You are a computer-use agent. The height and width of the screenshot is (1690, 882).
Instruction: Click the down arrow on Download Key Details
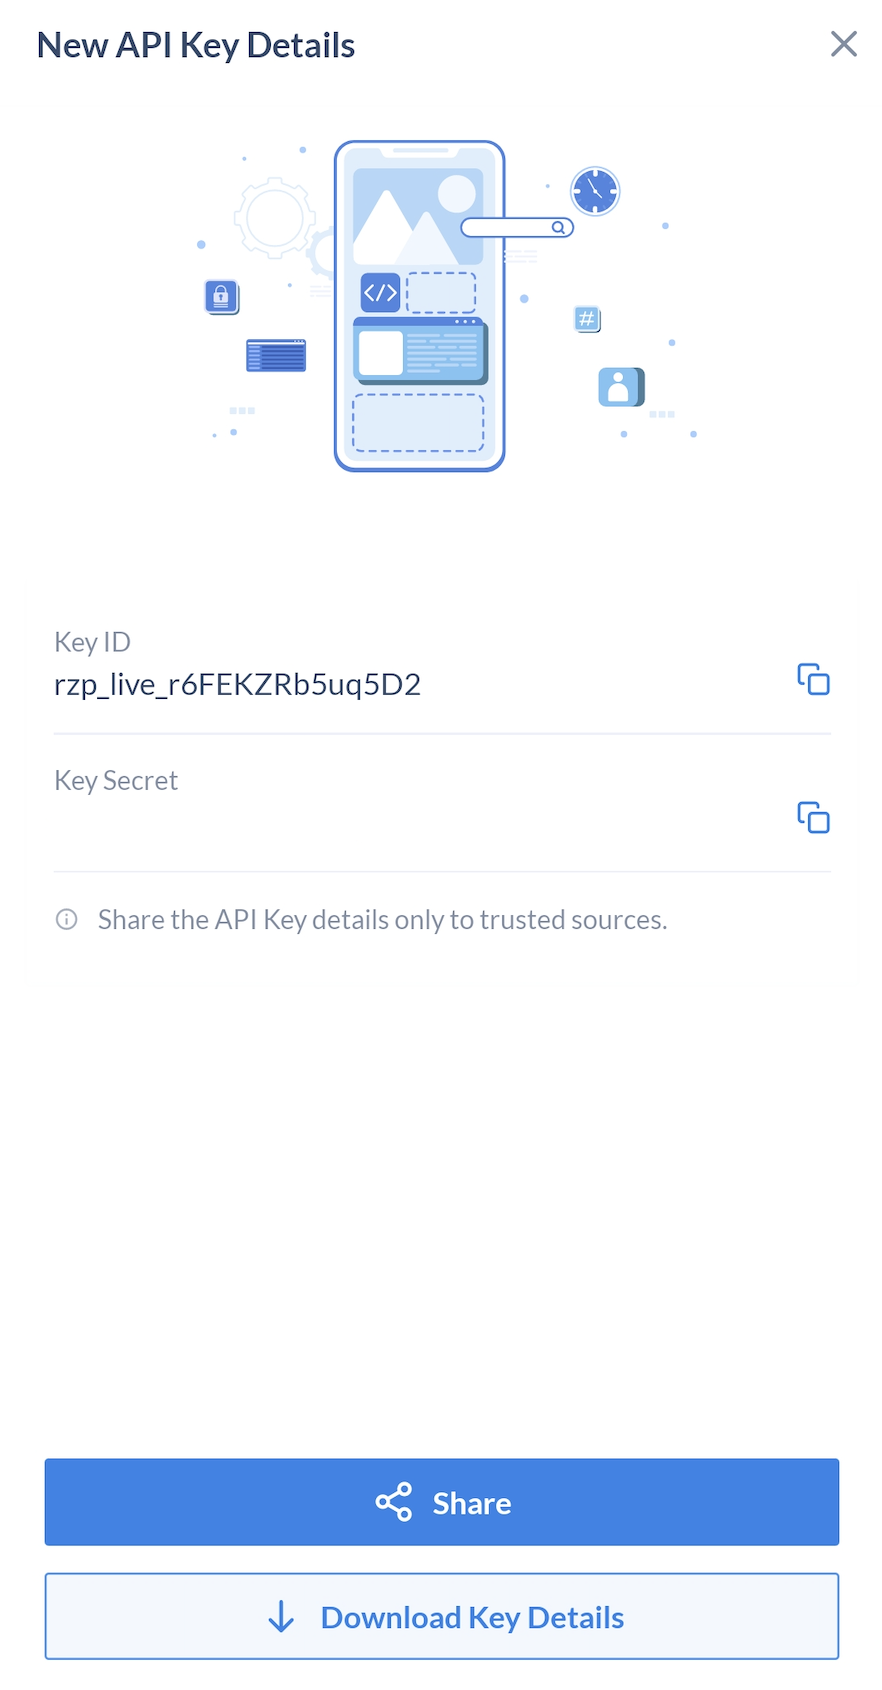[x=281, y=1617]
